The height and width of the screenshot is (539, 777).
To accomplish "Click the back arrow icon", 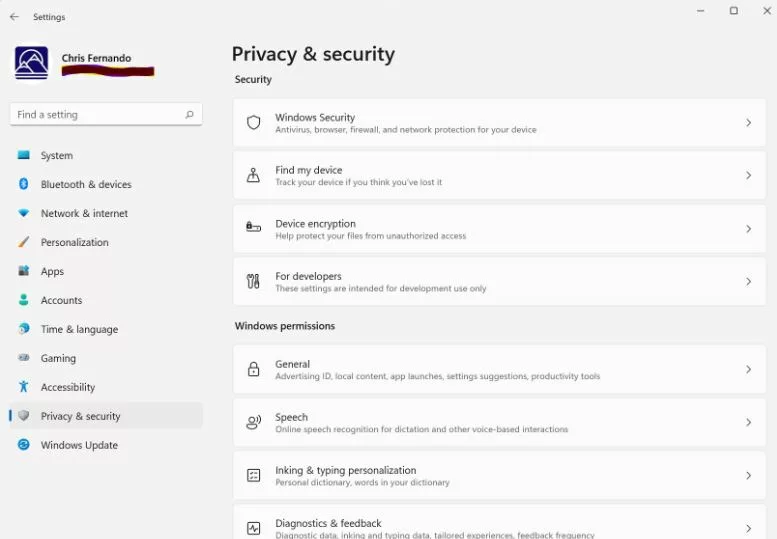I will [x=14, y=16].
